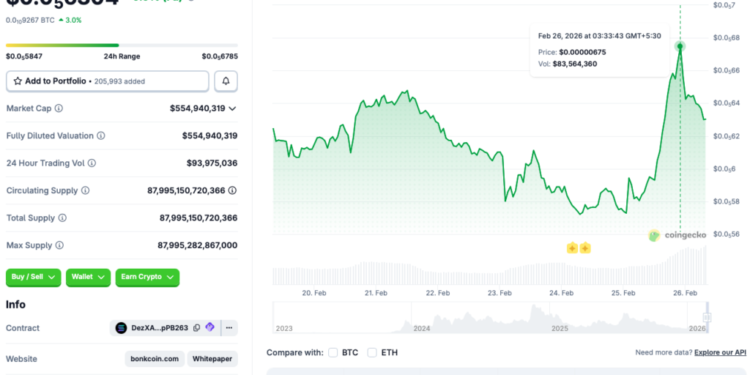Click the Website row label

[x=21, y=359]
